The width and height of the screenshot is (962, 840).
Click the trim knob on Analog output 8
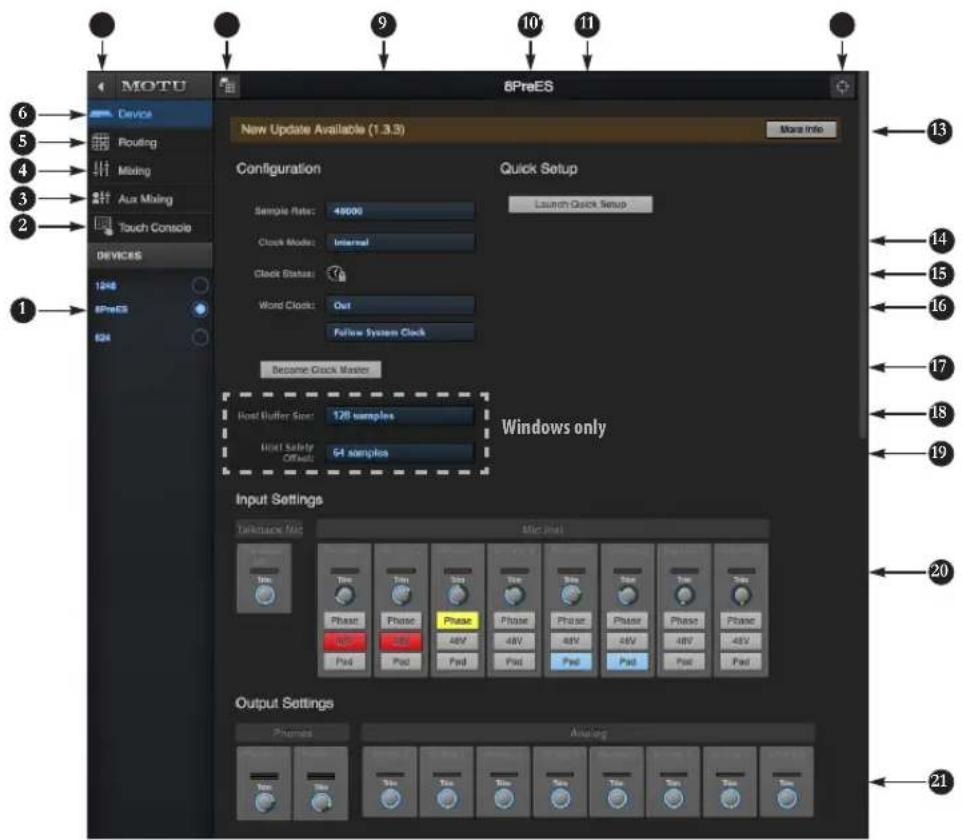click(x=787, y=798)
